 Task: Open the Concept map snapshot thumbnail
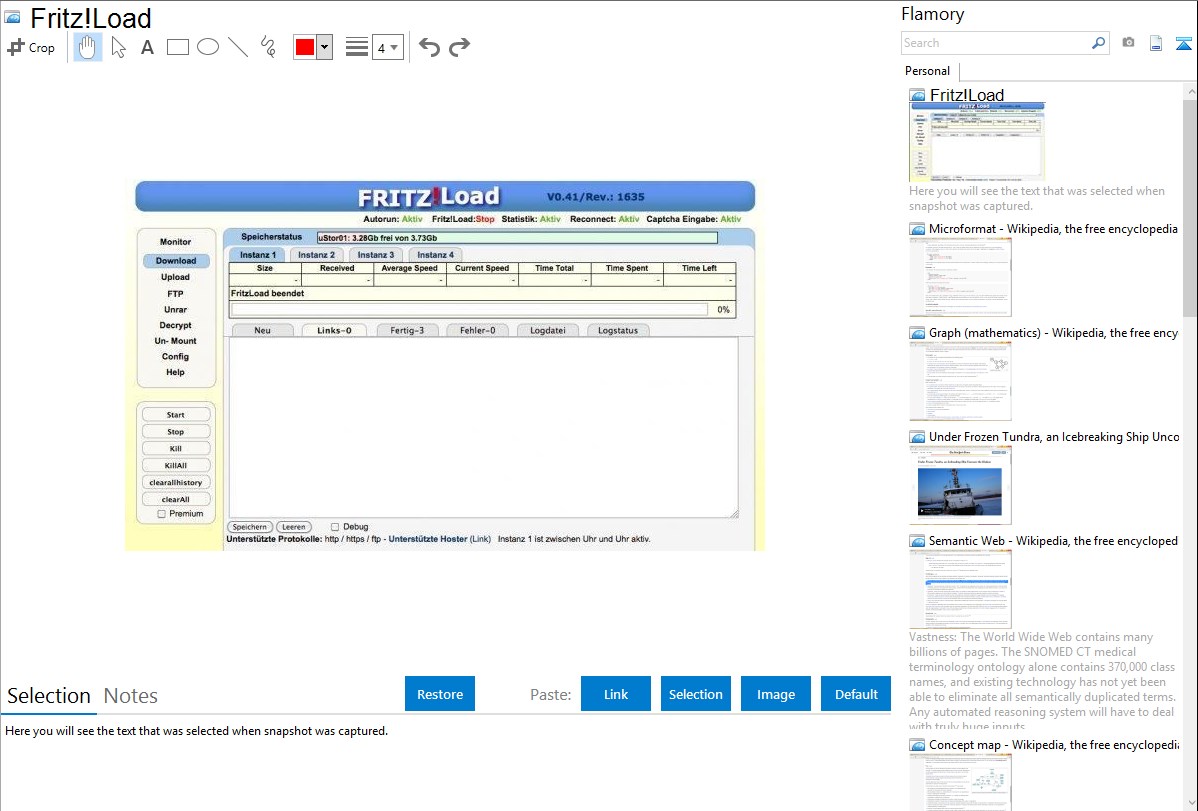[x=960, y=781]
